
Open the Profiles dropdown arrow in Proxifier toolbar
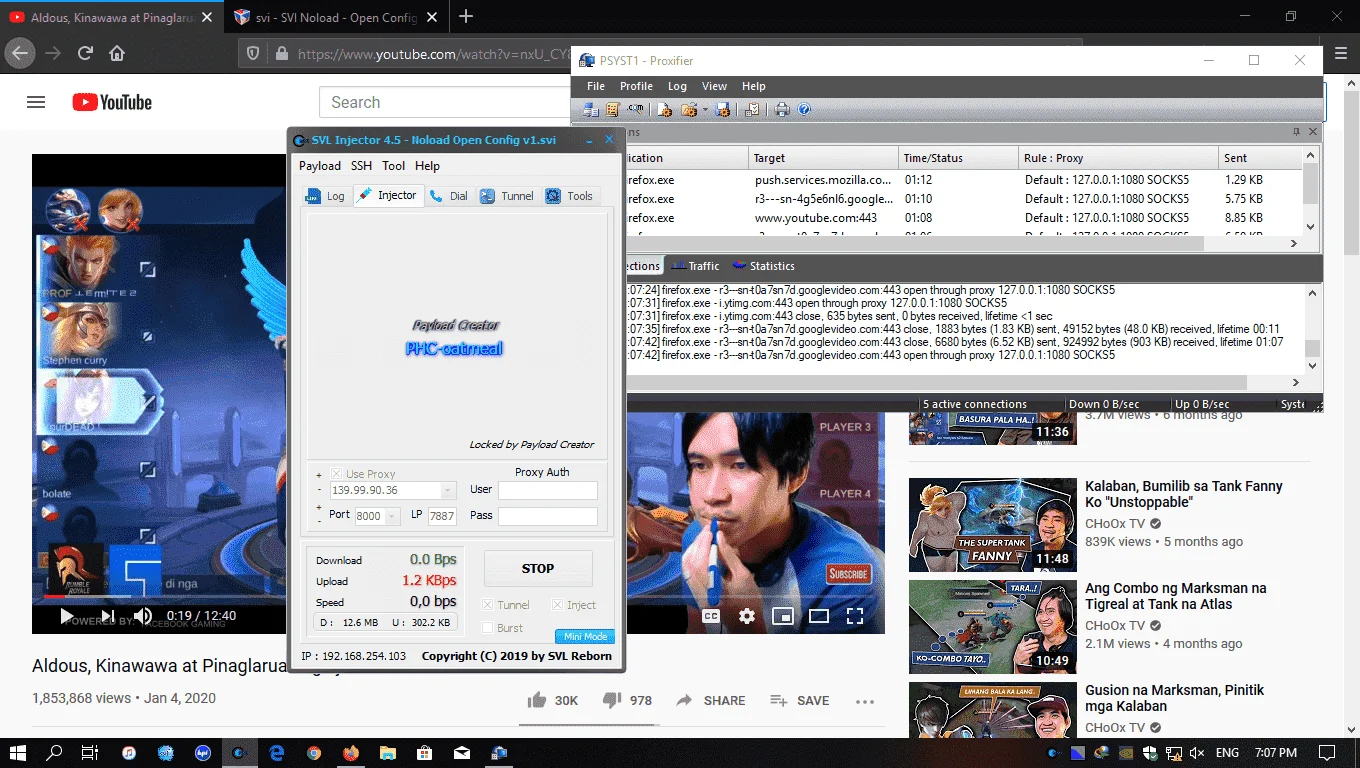click(x=705, y=110)
